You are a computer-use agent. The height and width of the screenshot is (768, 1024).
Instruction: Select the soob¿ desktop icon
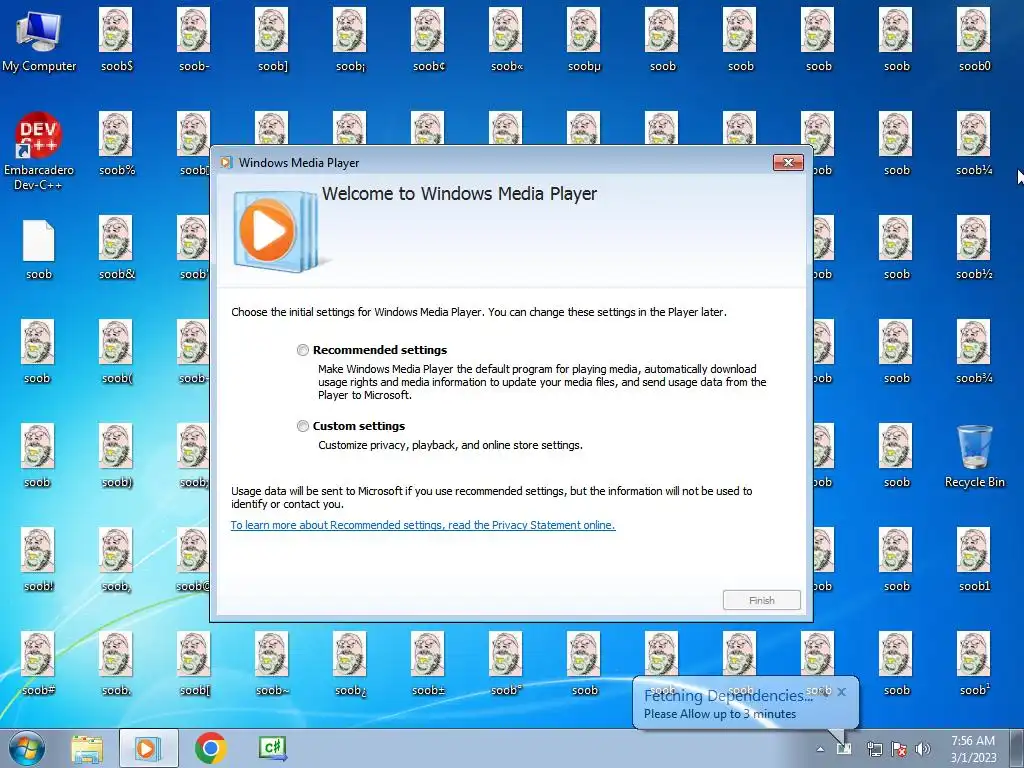351,664
